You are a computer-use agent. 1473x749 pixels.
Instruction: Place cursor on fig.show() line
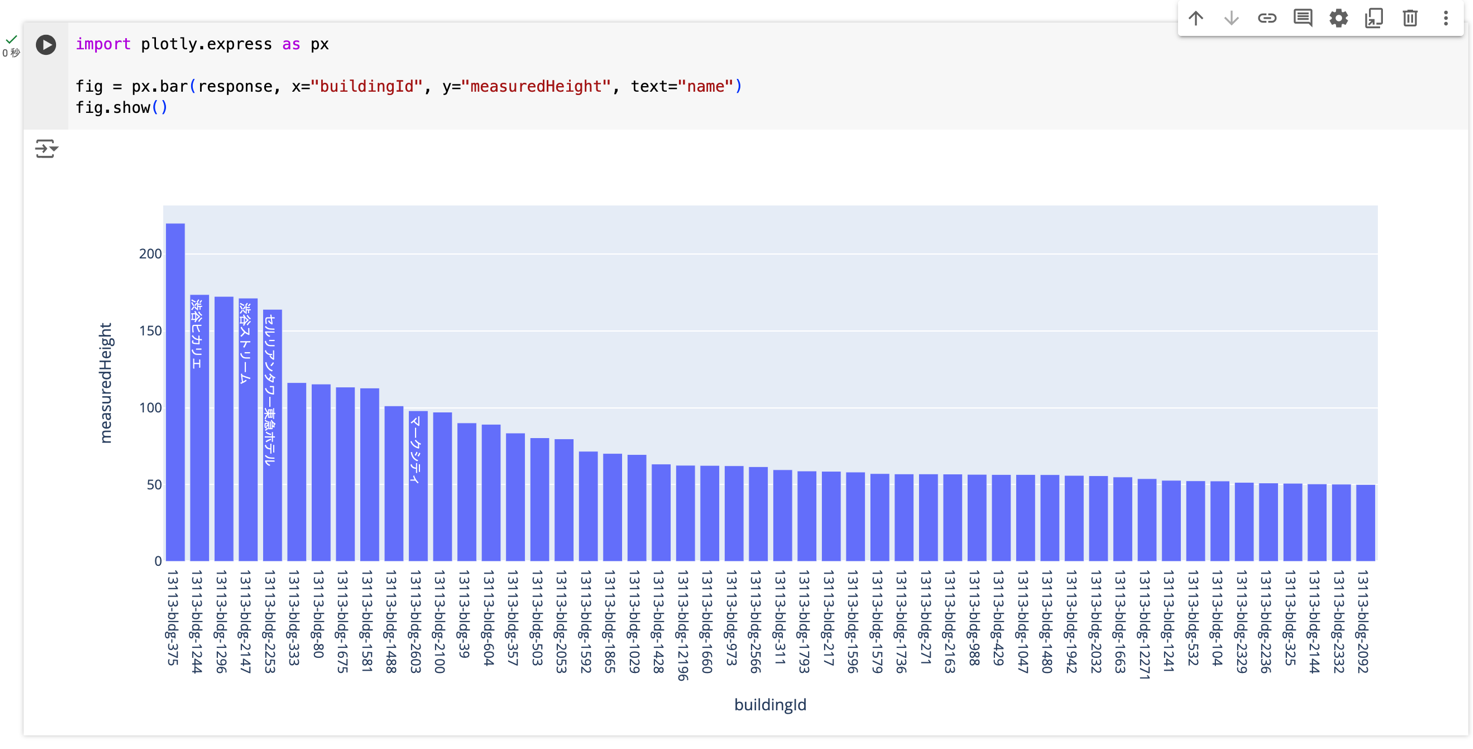click(x=122, y=107)
